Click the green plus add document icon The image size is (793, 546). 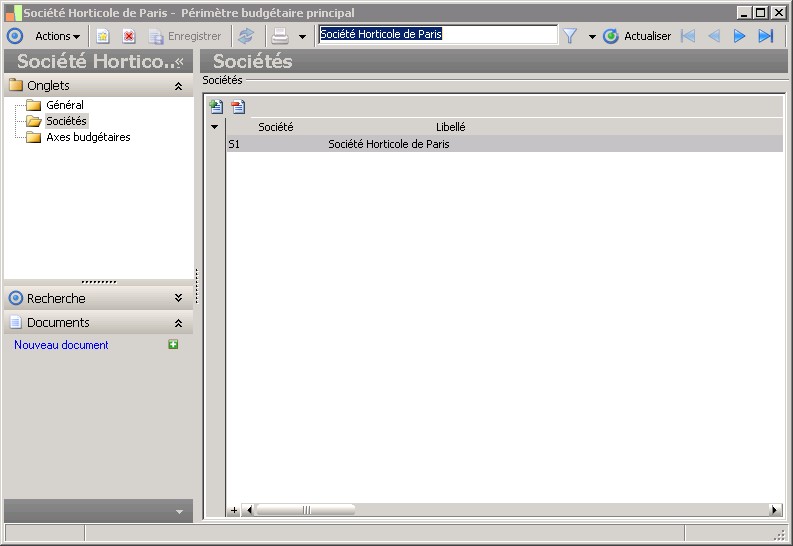[x=173, y=344]
